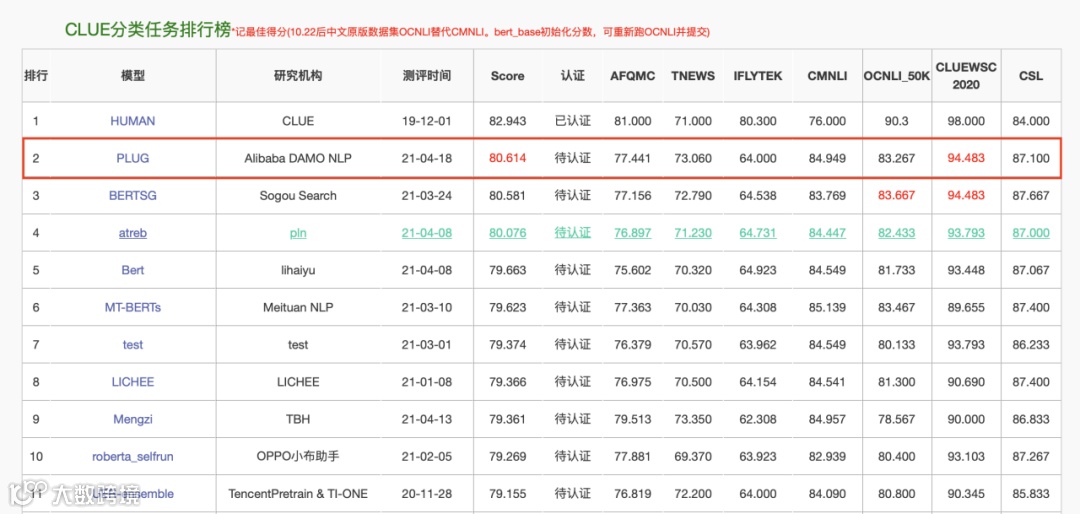The image size is (1080, 514).
Task: Select the TencentPretrain & TI-ONE cell
Action: (298, 493)
